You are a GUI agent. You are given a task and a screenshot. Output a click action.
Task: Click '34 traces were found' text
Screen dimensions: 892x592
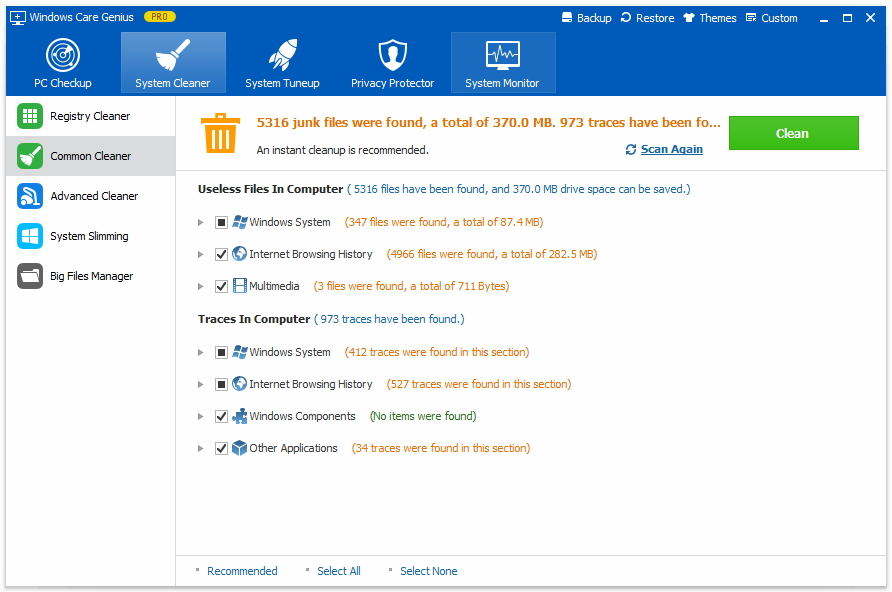(x=441, y=448)
